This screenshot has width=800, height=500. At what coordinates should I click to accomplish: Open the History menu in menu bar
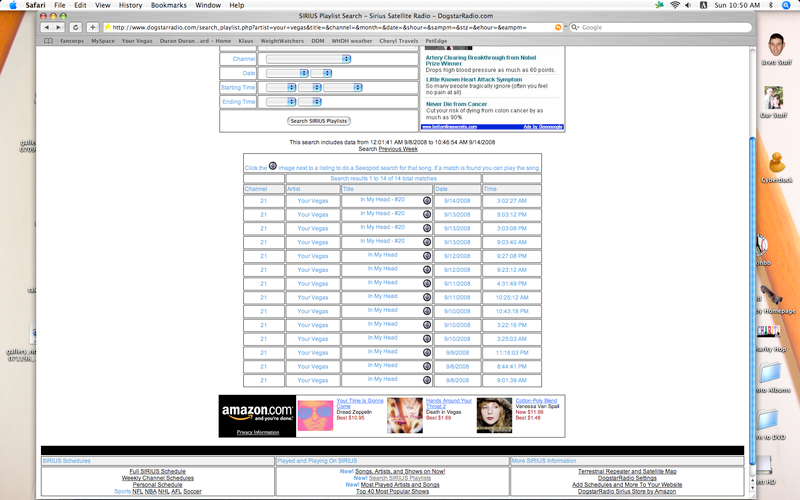130,5
